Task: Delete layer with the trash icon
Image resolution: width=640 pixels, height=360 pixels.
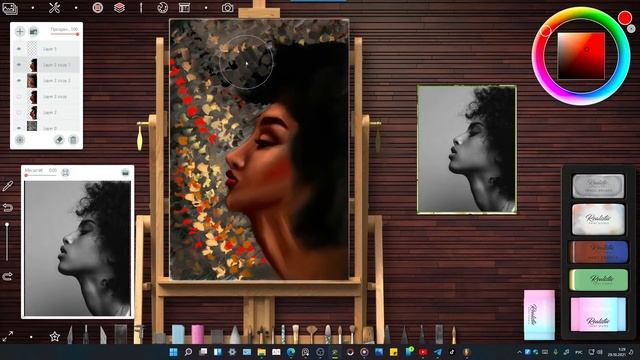Action: 73,140
